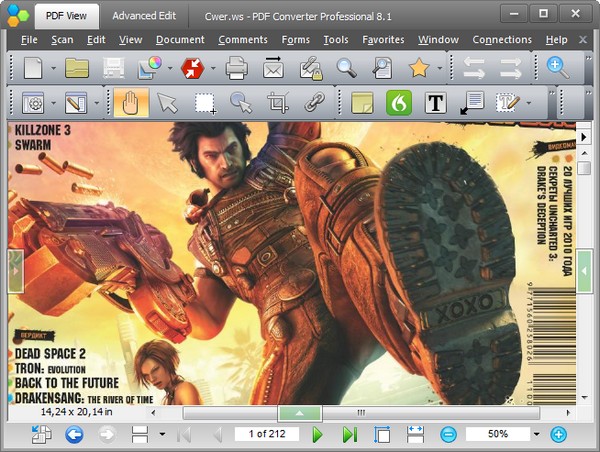The width and height of the screenshot is (600, 452).
Task: Switch to the PDF View tab
Action: point(66,16)
